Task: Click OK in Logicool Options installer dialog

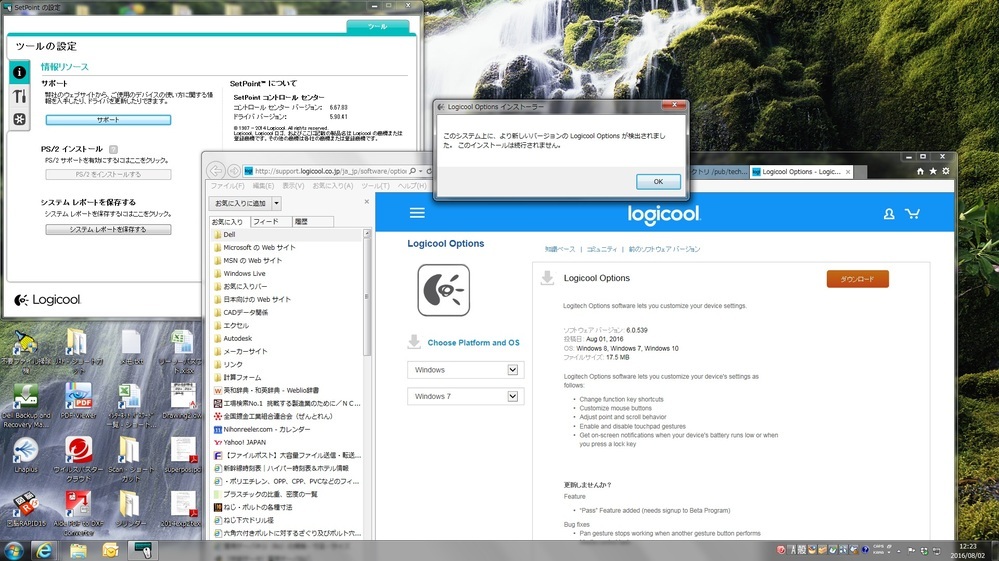Action: [658, 181]
